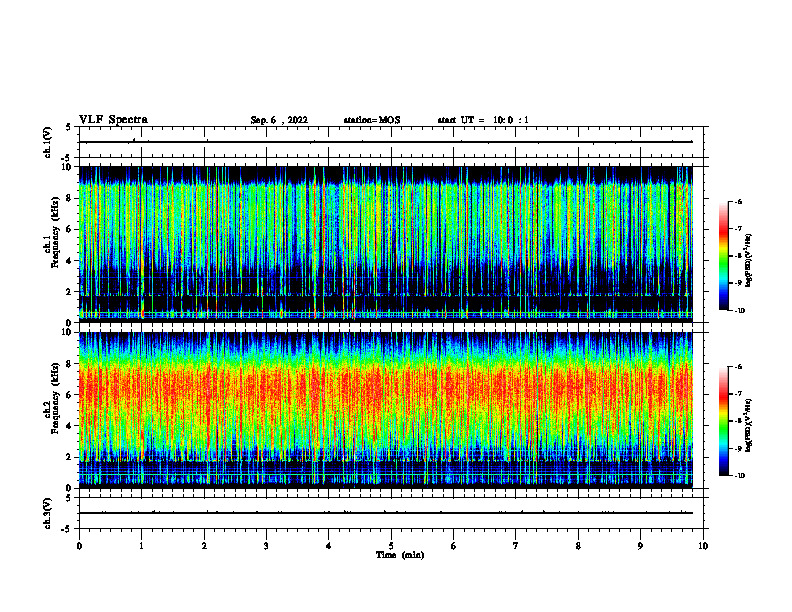Click the ch.1 colorbar label '-6'
This screenshot has height=612, width=792.
tap(738, 201)
